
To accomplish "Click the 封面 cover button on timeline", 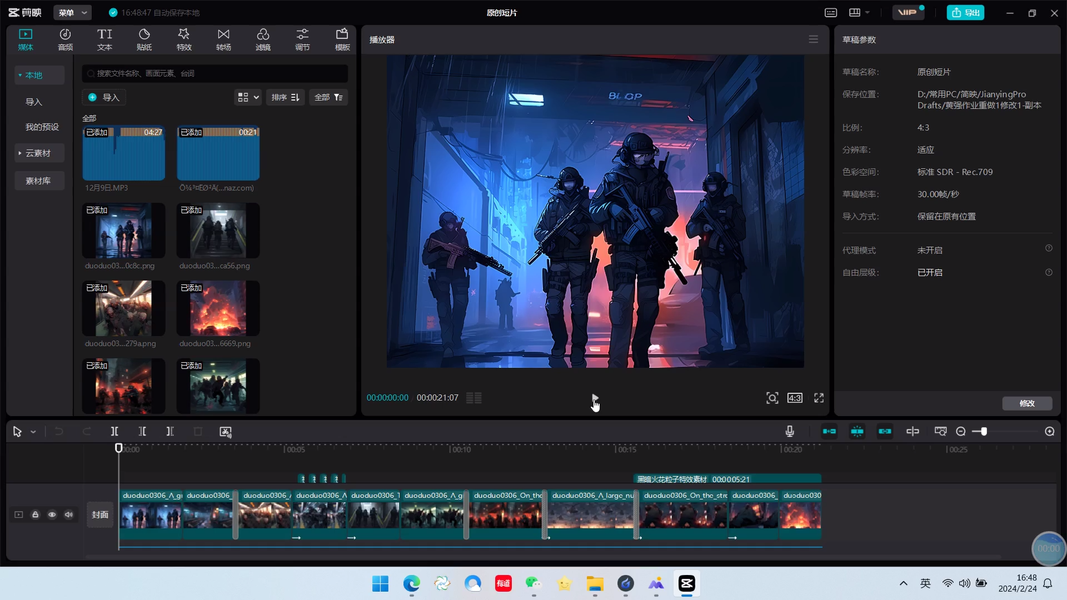I will click(x=100, y=515).
